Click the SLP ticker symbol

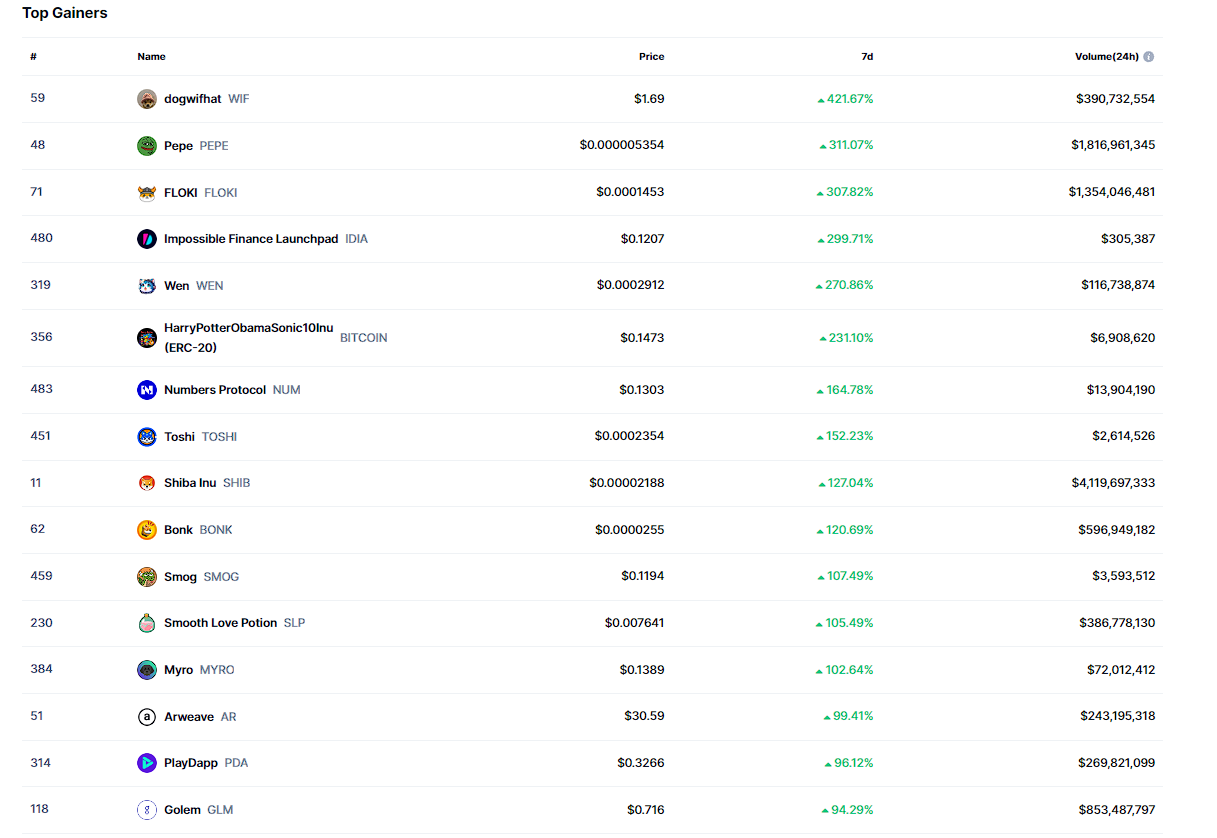coord(294,623)
